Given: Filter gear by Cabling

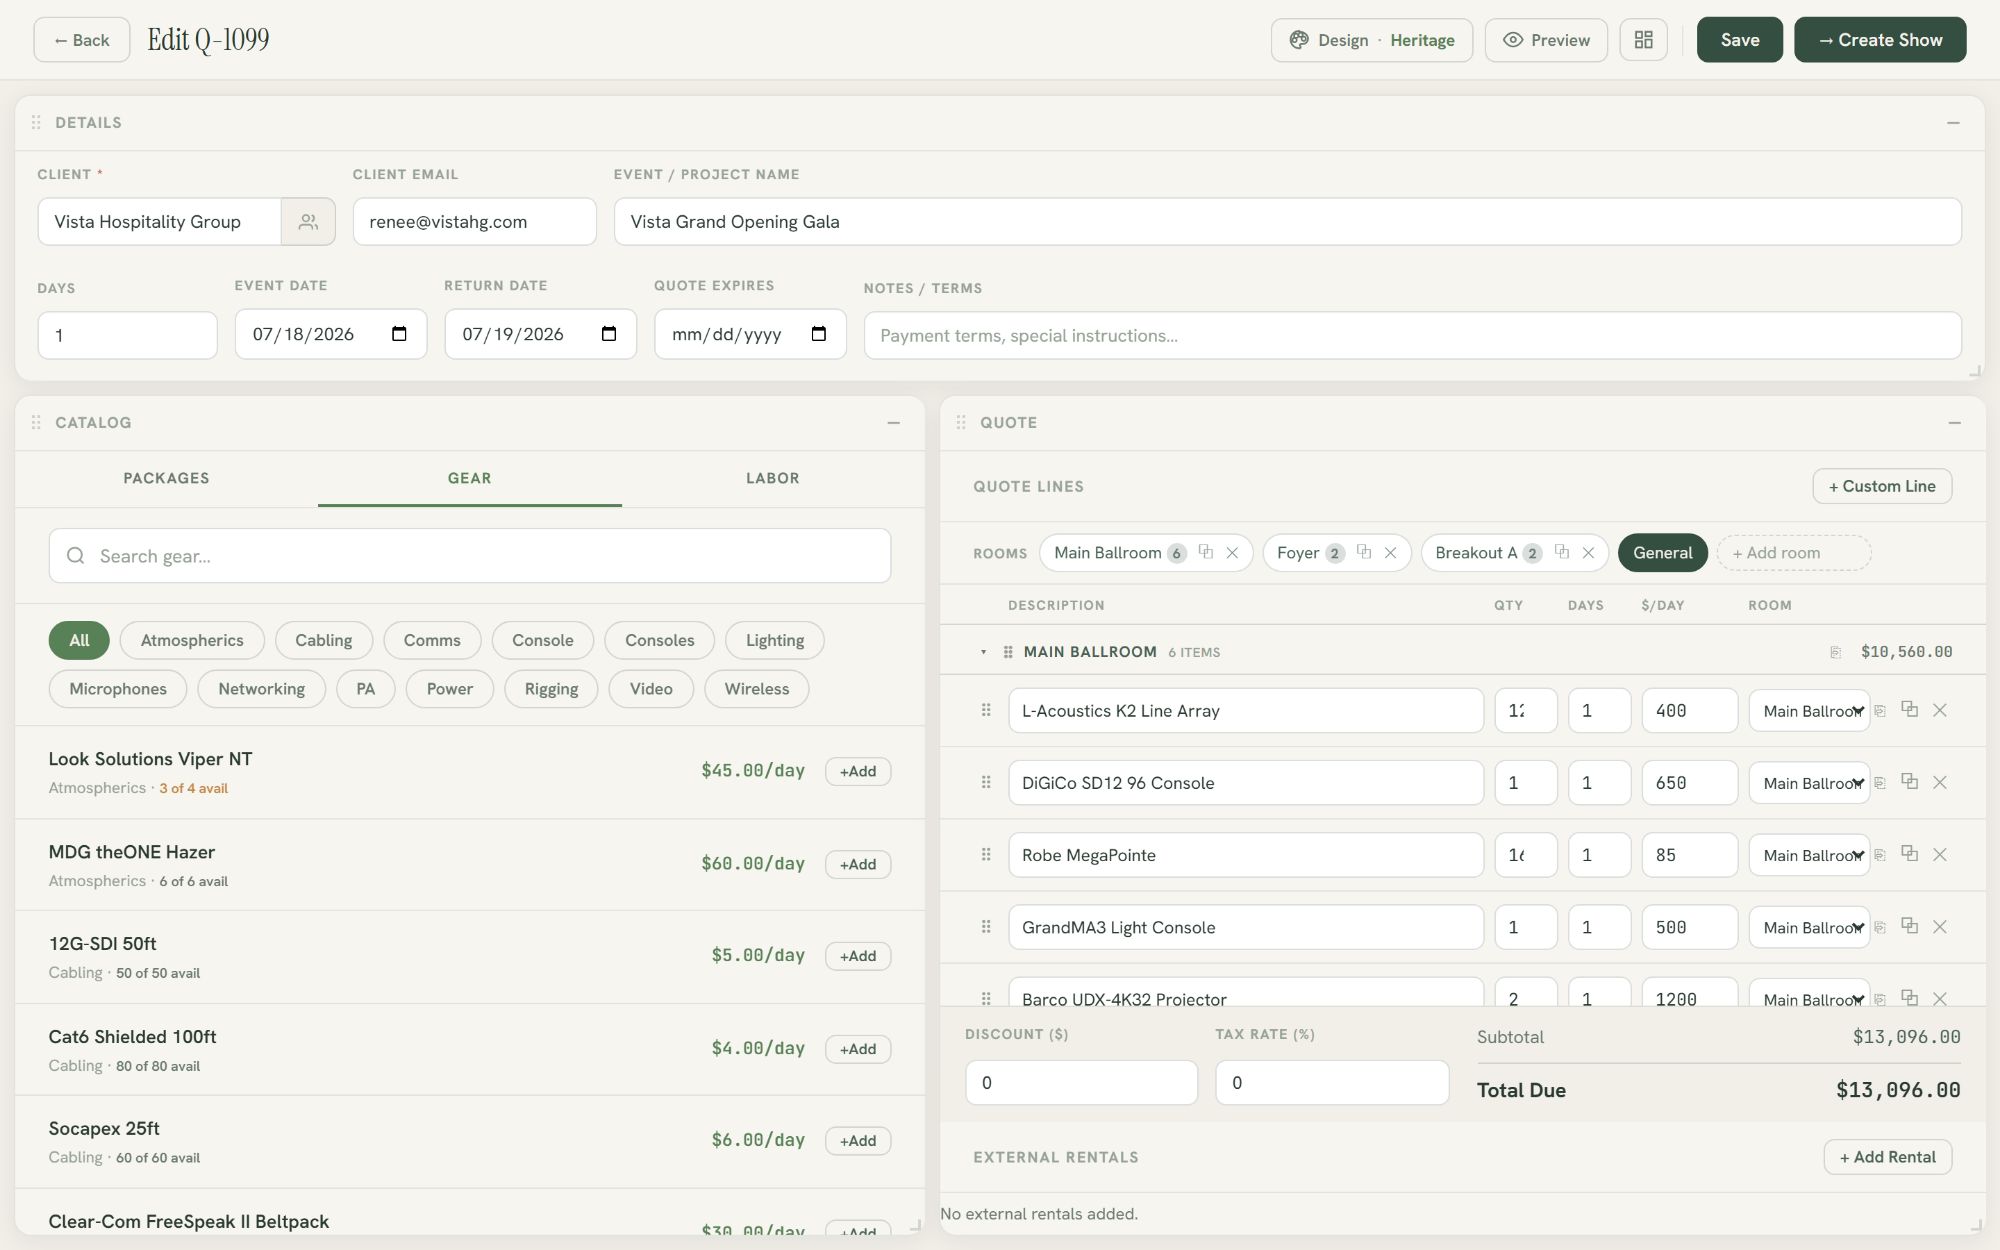Looking at the screenshot, I should pos(323,640).
